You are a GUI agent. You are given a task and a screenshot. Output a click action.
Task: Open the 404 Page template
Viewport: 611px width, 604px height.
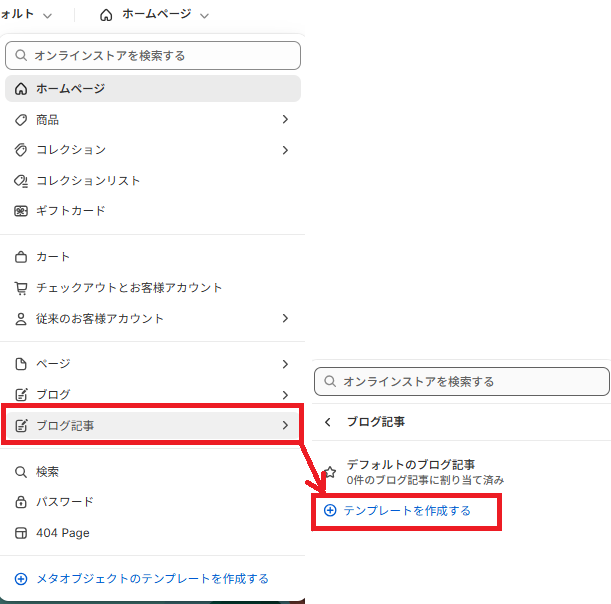(63, 533)
